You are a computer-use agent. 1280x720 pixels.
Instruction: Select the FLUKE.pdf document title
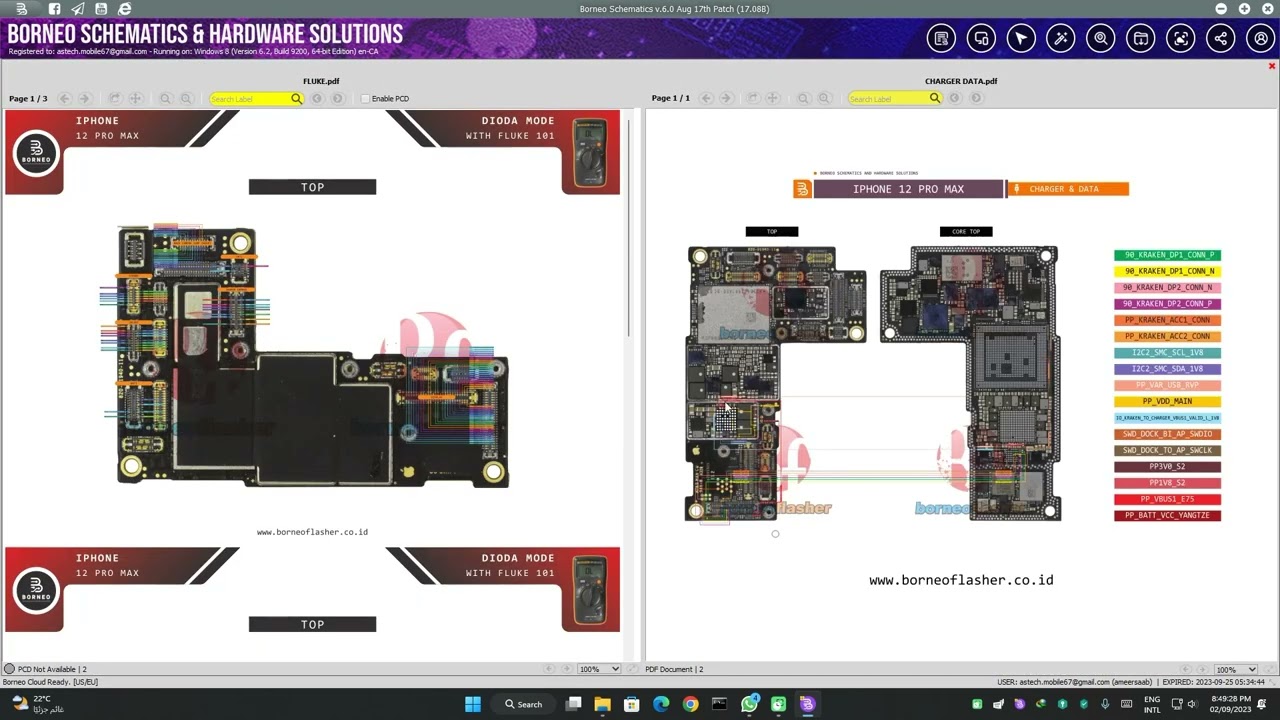click(321, 81)
